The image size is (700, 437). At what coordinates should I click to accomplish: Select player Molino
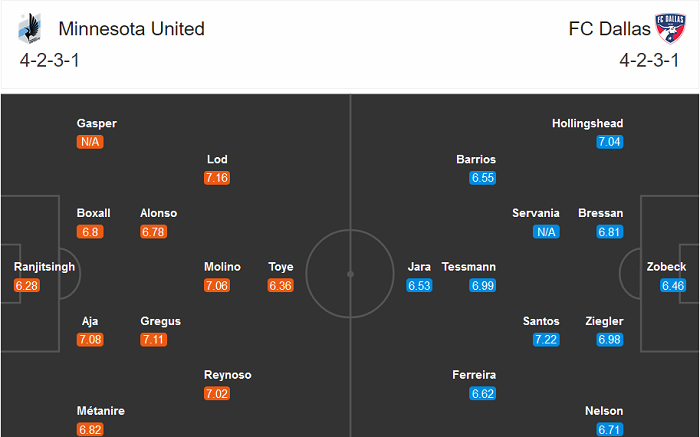coord(222,267)
